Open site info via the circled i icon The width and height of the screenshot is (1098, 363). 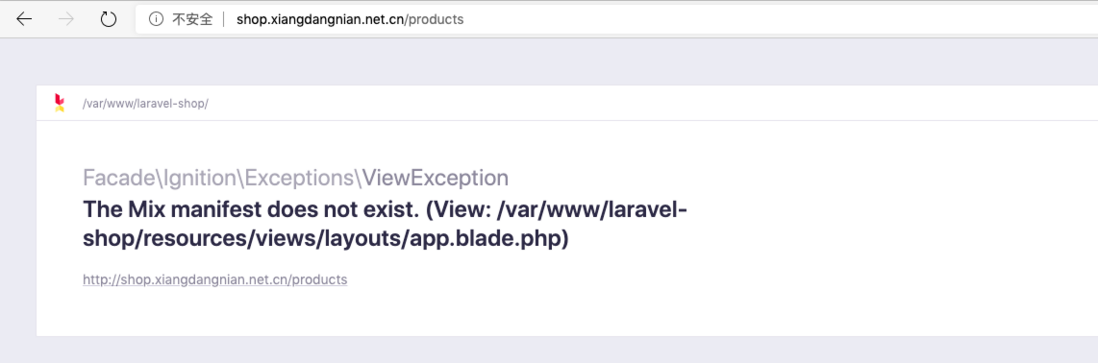[155, 19]
